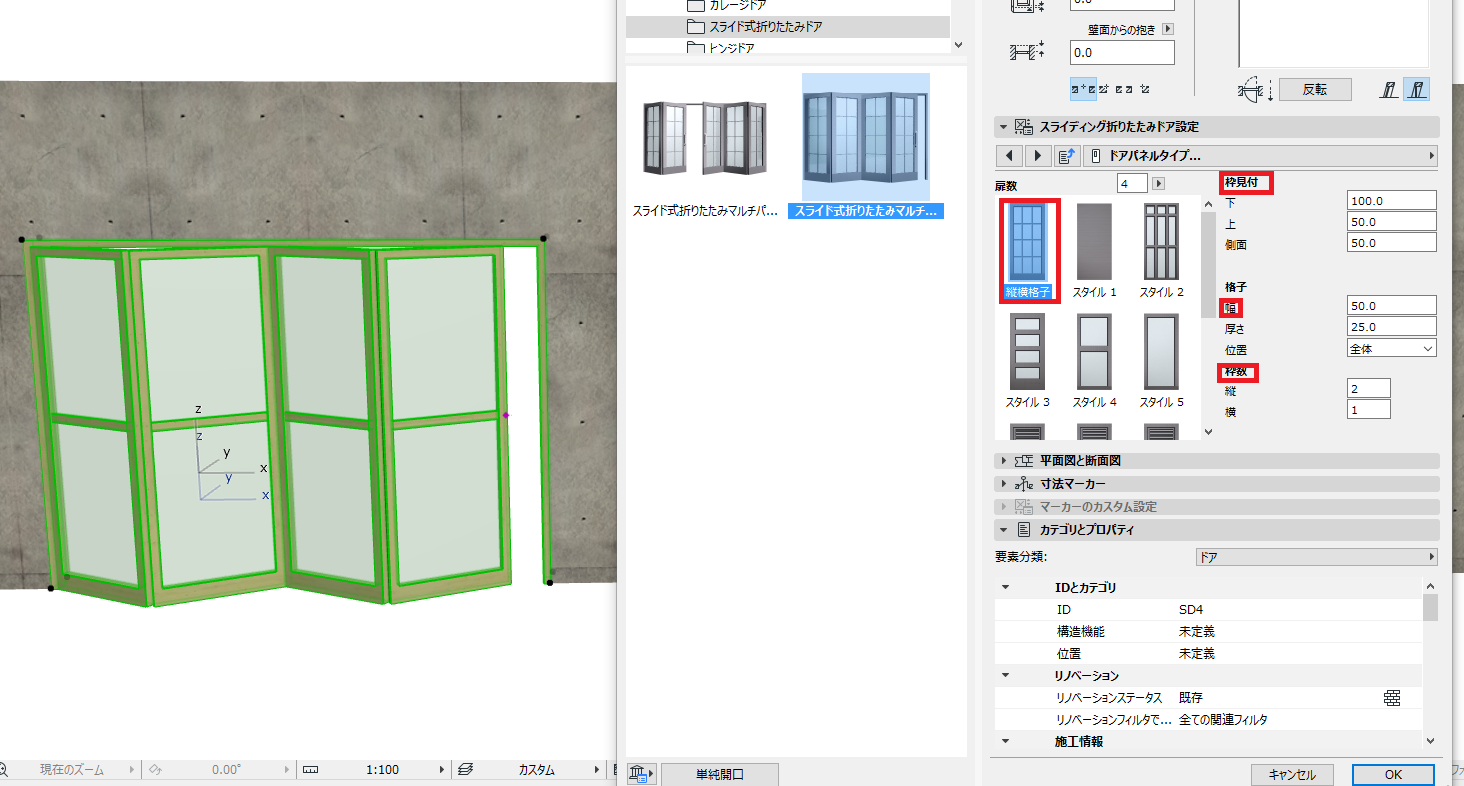Click the wall reveal depth icon
The height and width of the screenshot is (786, 1464).
[1027, 51]
